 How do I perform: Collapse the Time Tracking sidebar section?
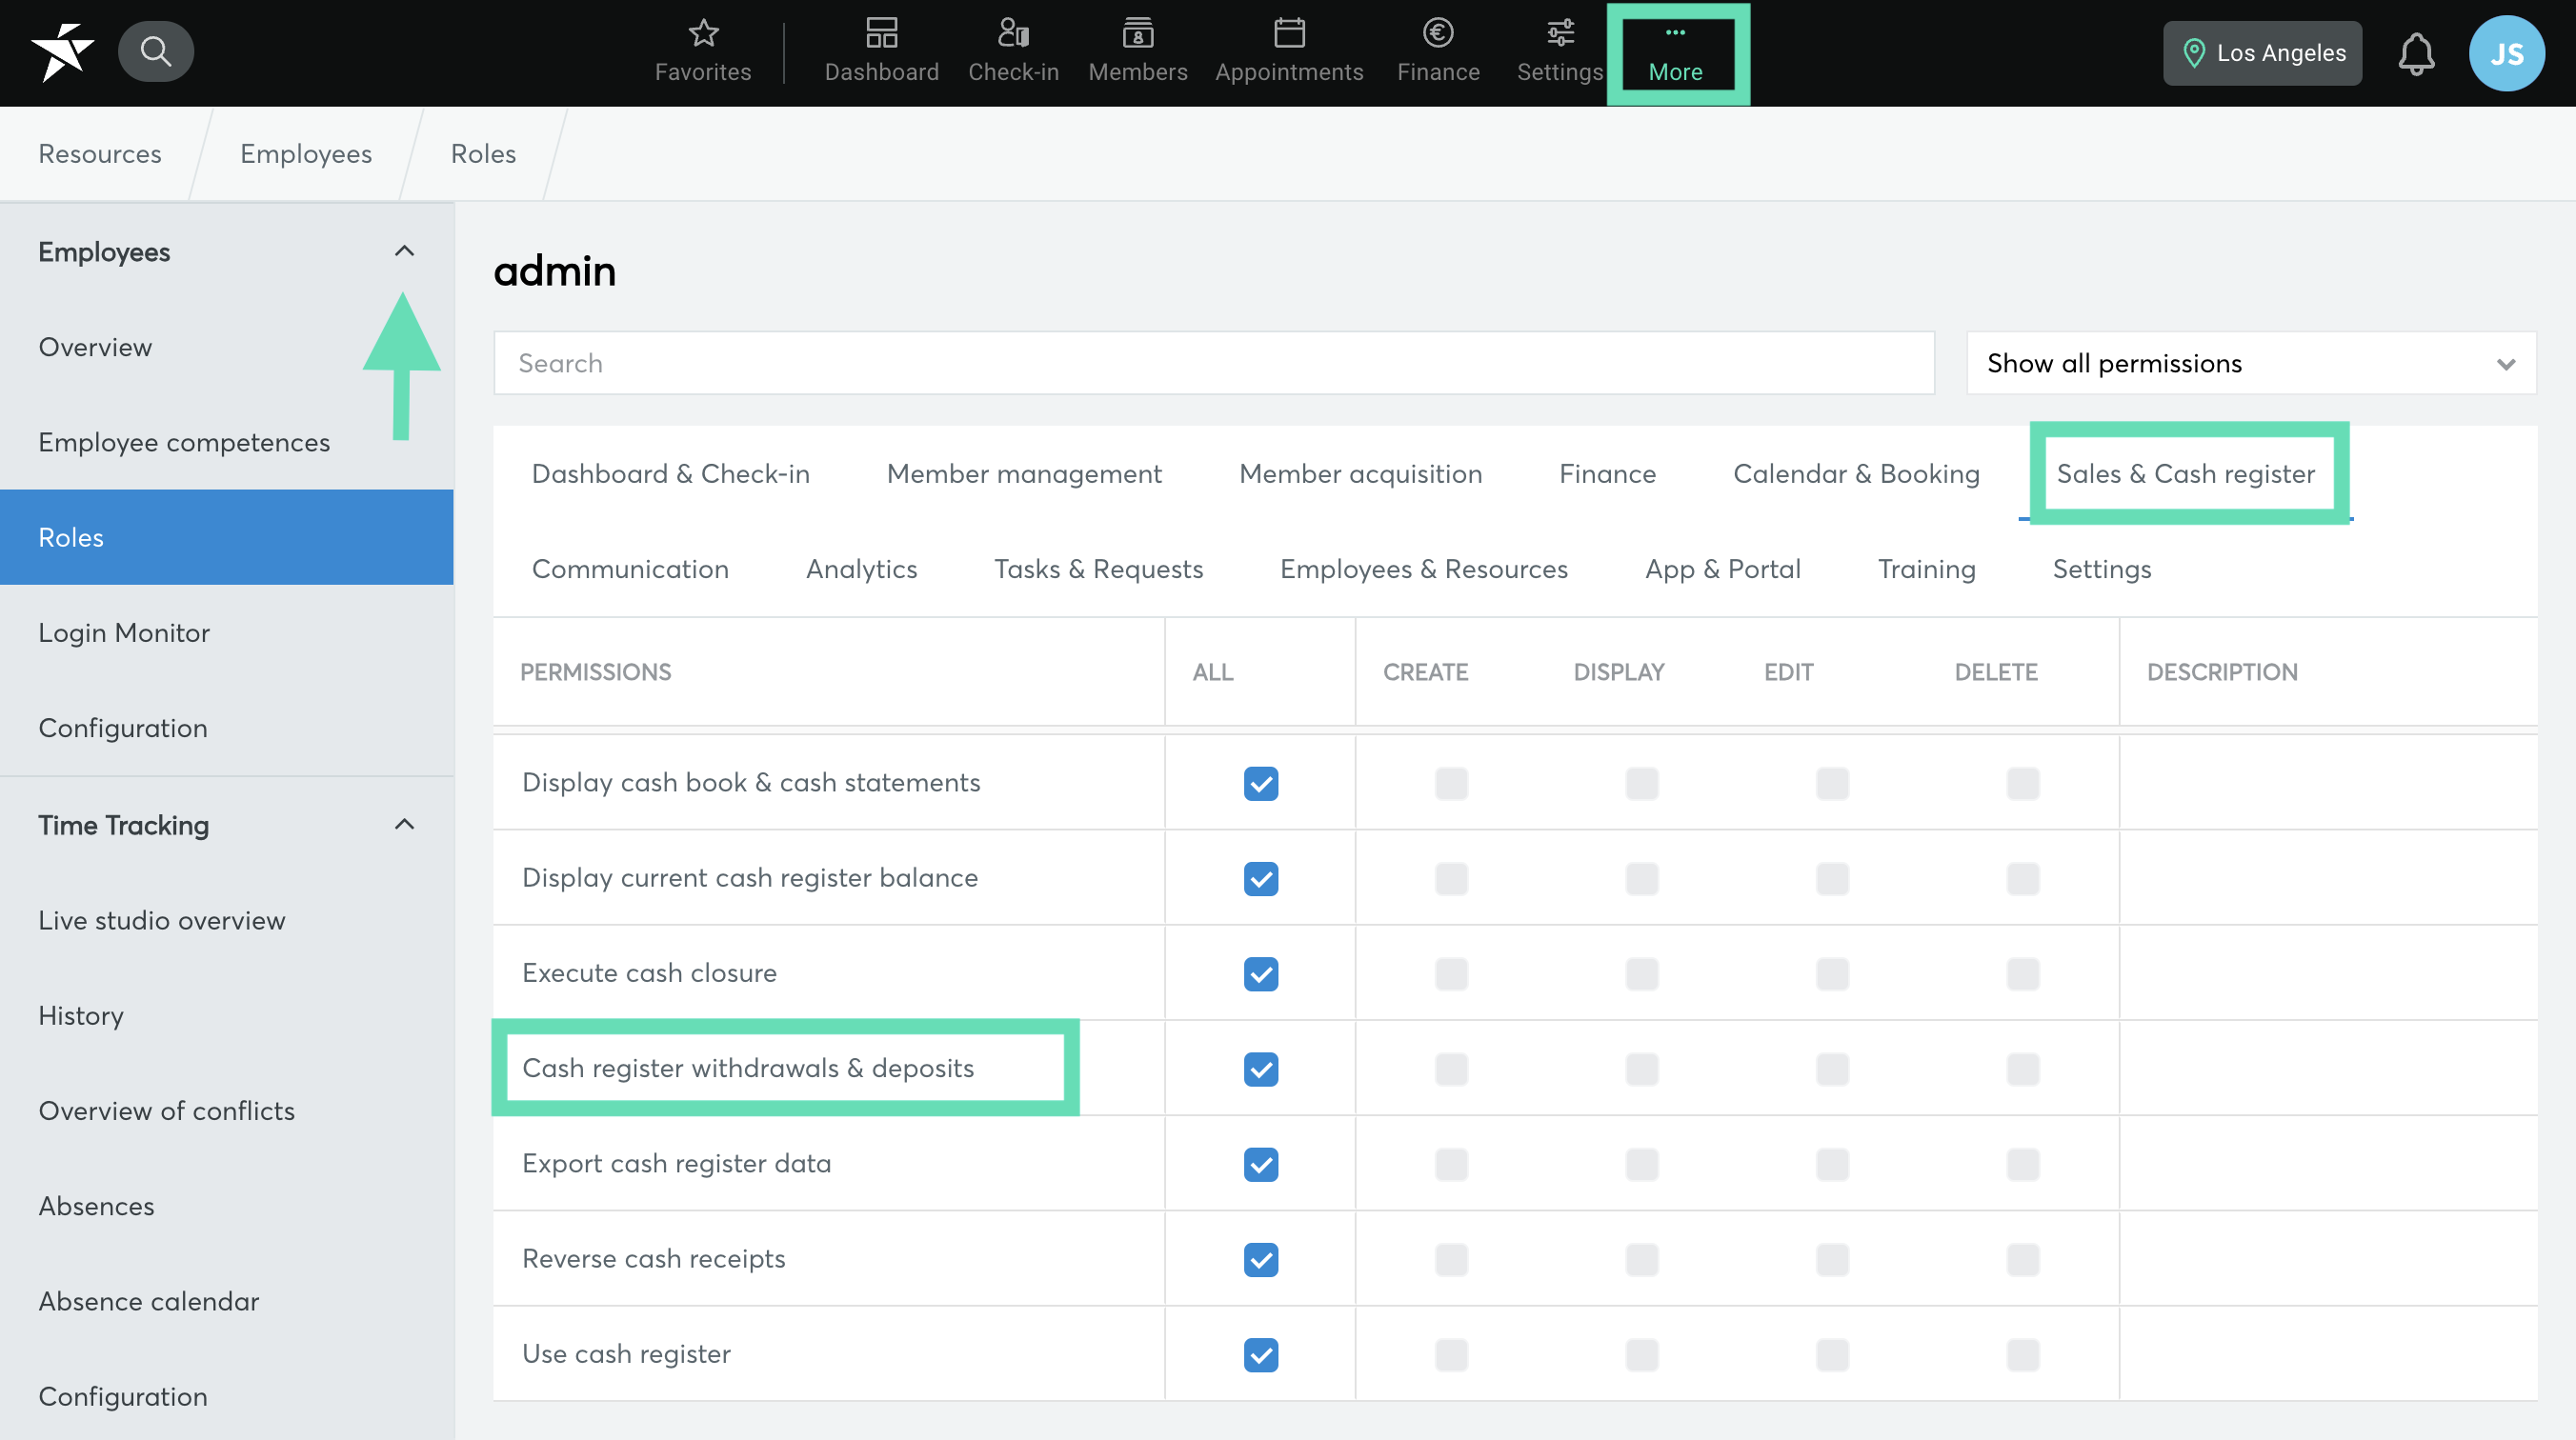coord(404,825)
